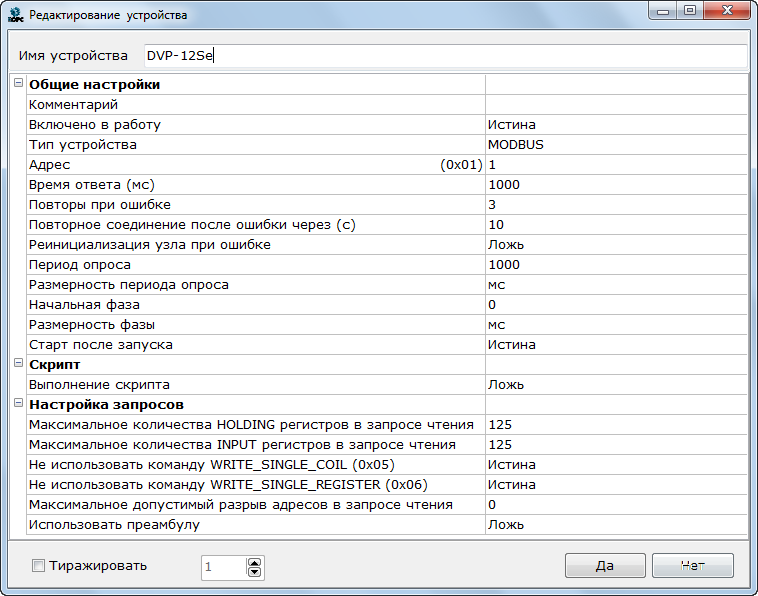Click the Нет button
Viewport: 758px width, 596px height.
pyautogui.click(x=692, y=566)
